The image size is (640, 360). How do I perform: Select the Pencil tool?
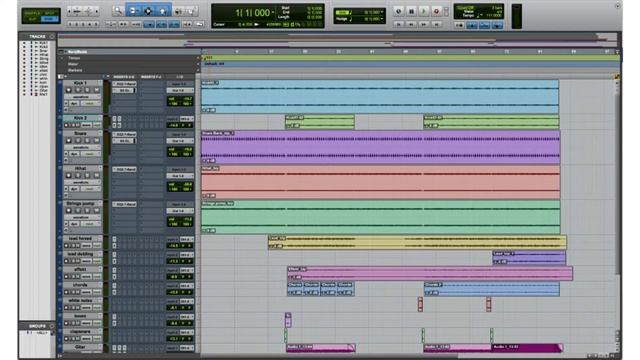(192, 11)
